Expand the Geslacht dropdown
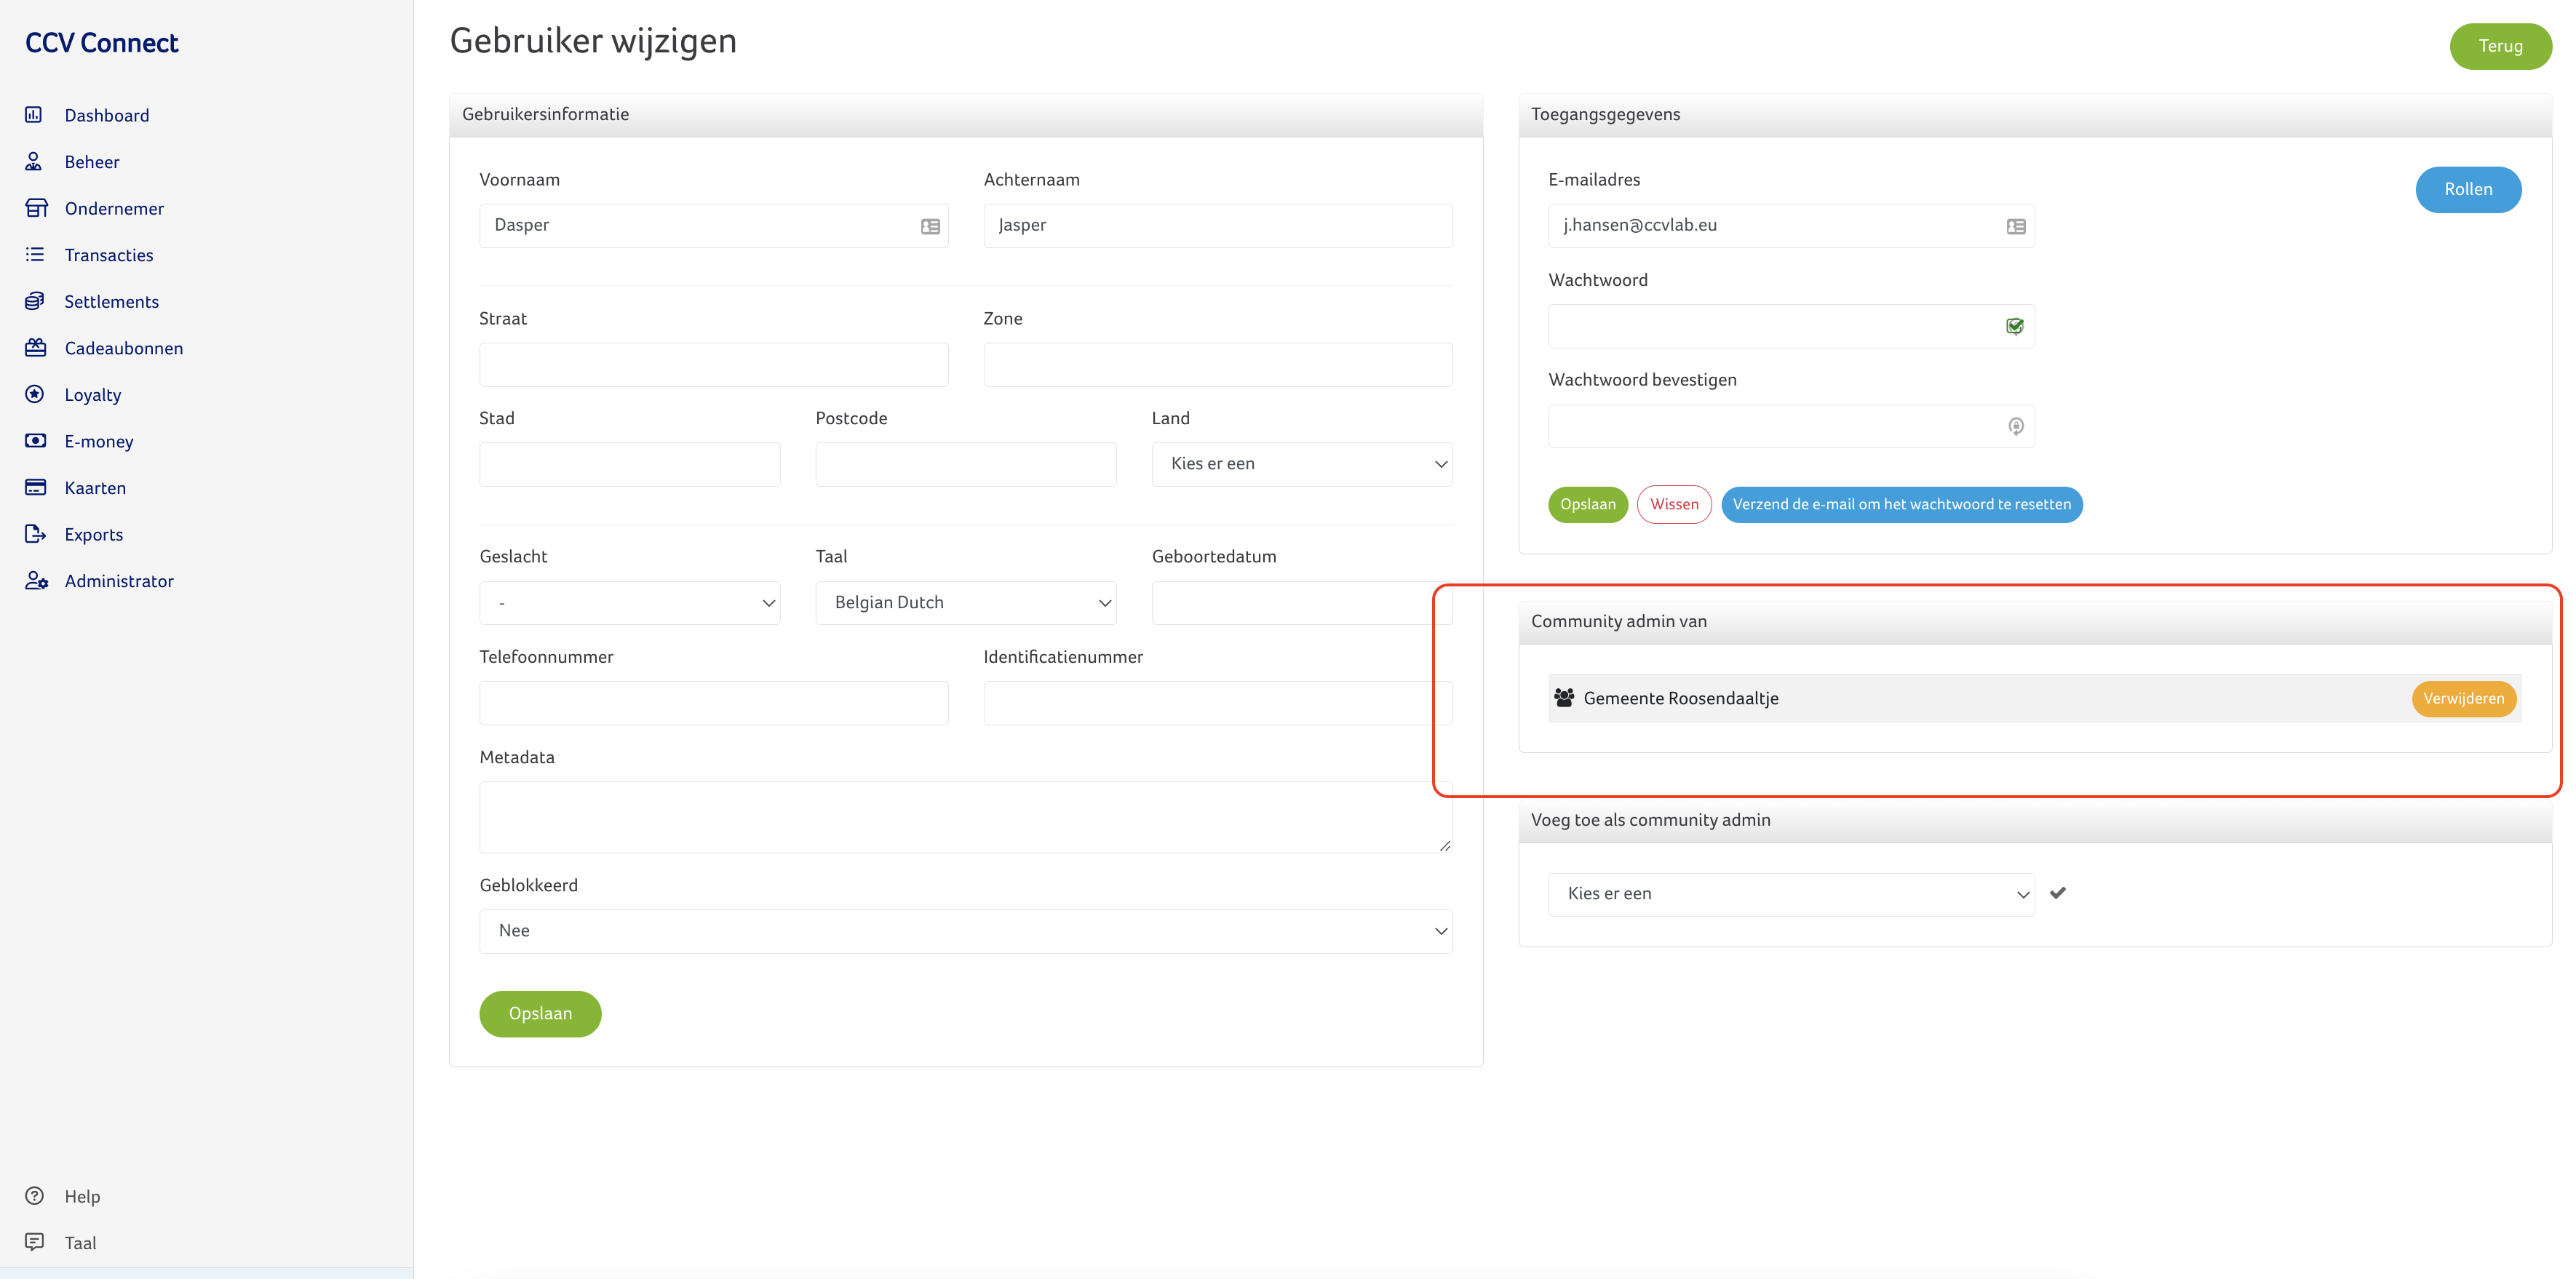The image size is (2576, 1279). pyautogui.click(x=629, y=603)
